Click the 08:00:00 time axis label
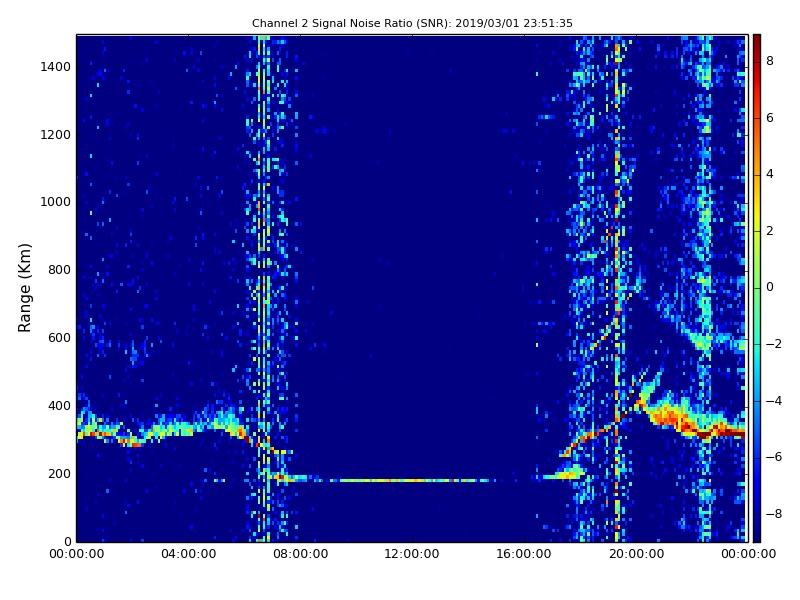 301,554
